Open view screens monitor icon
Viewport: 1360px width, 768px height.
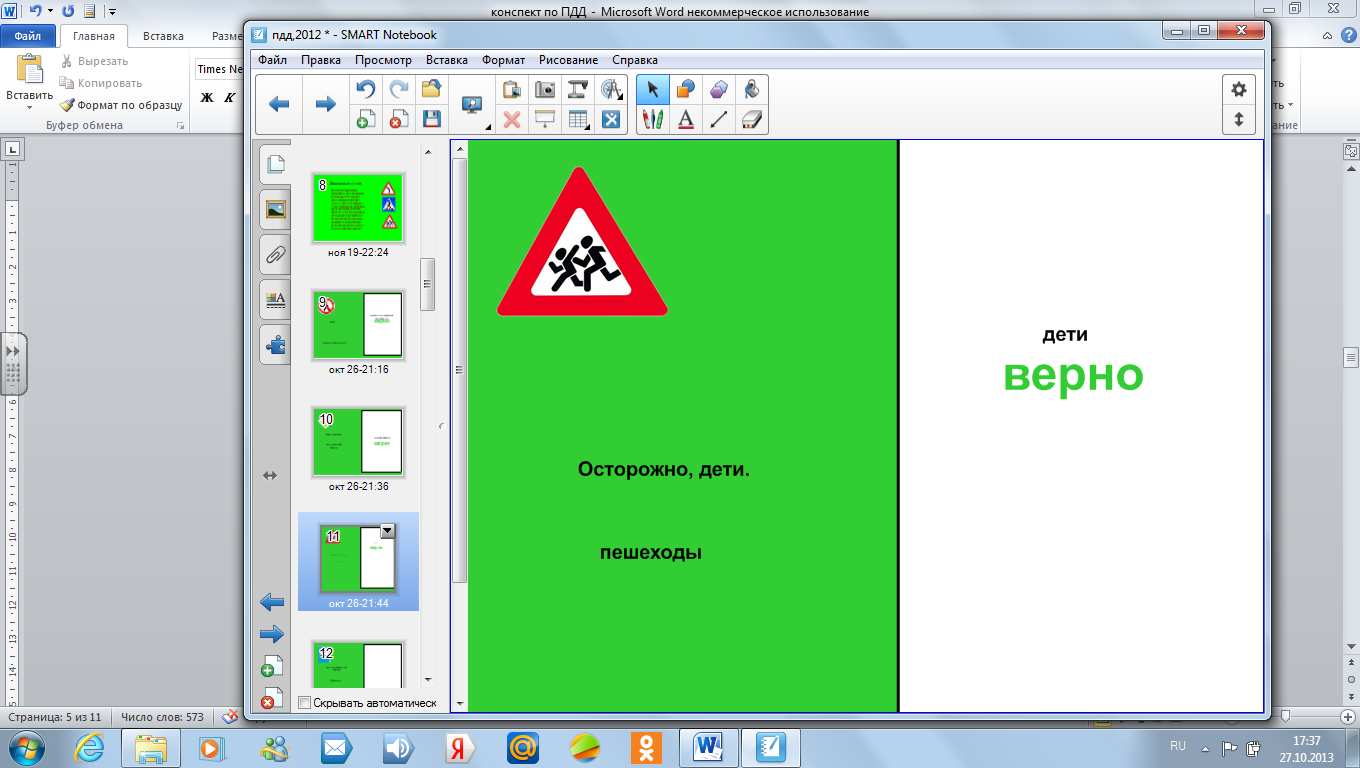click(471, 104)
